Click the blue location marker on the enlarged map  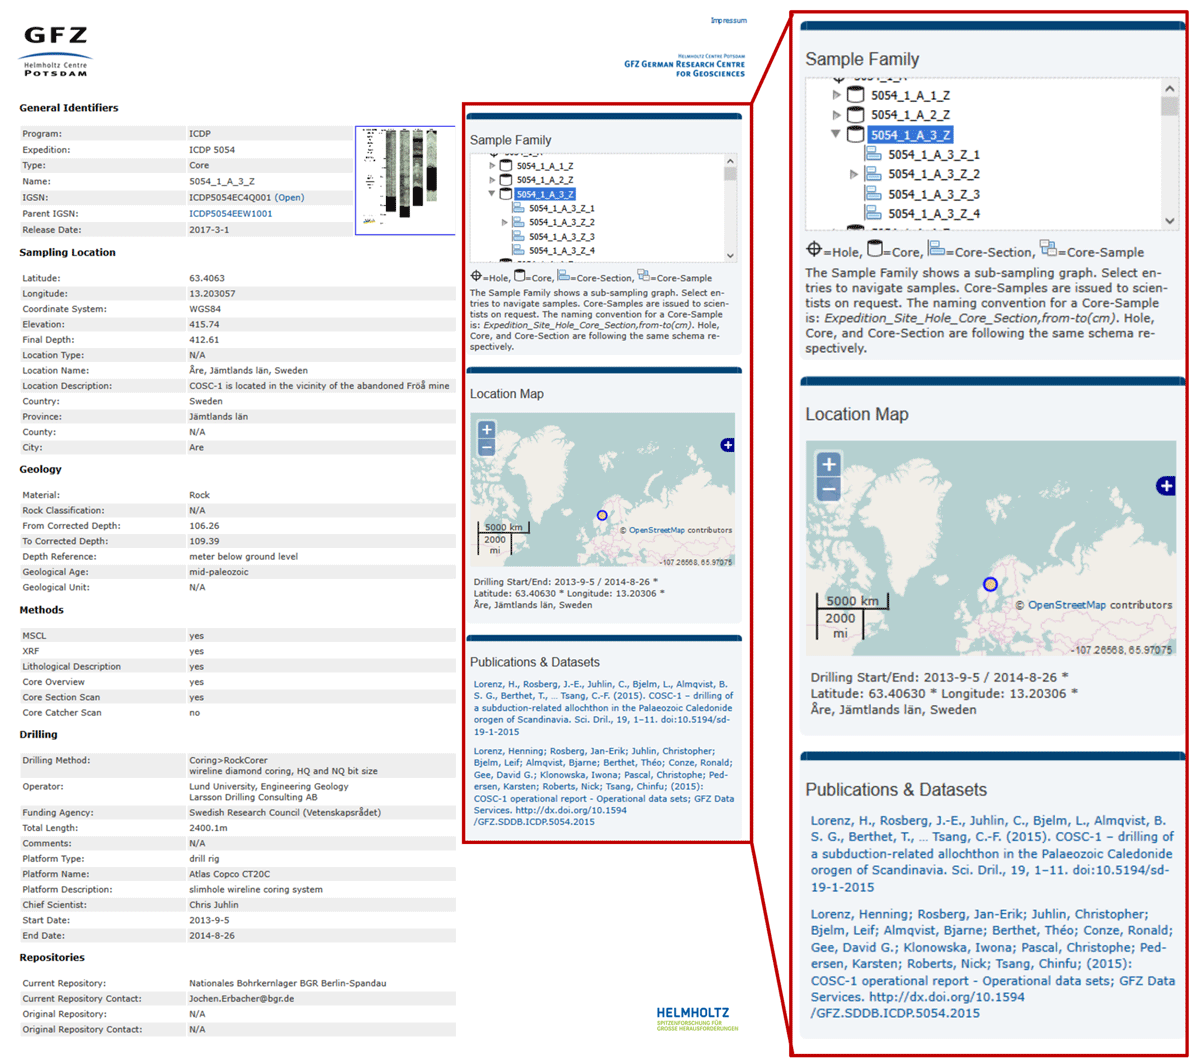pos(990,584)
